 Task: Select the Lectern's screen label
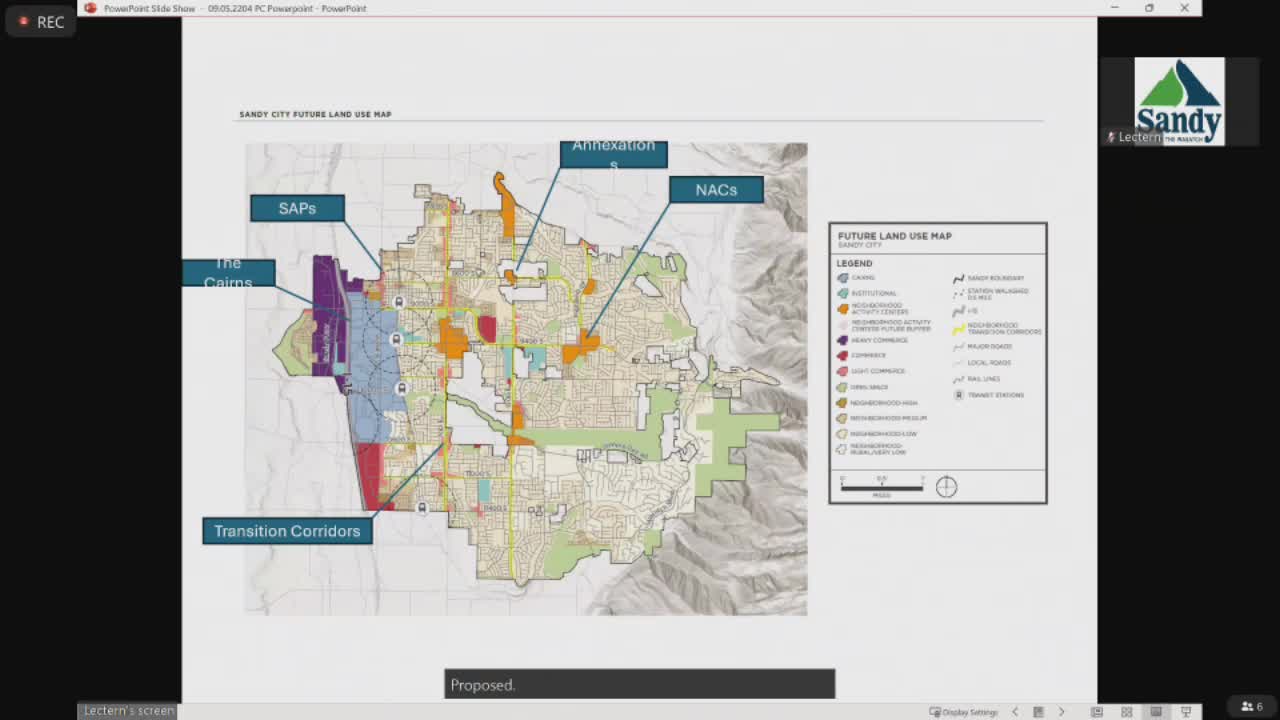click(x=126, y=710)
